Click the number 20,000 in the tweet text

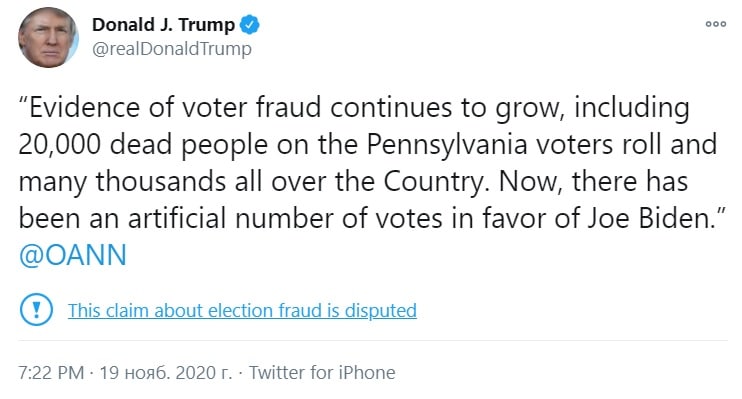60,144
